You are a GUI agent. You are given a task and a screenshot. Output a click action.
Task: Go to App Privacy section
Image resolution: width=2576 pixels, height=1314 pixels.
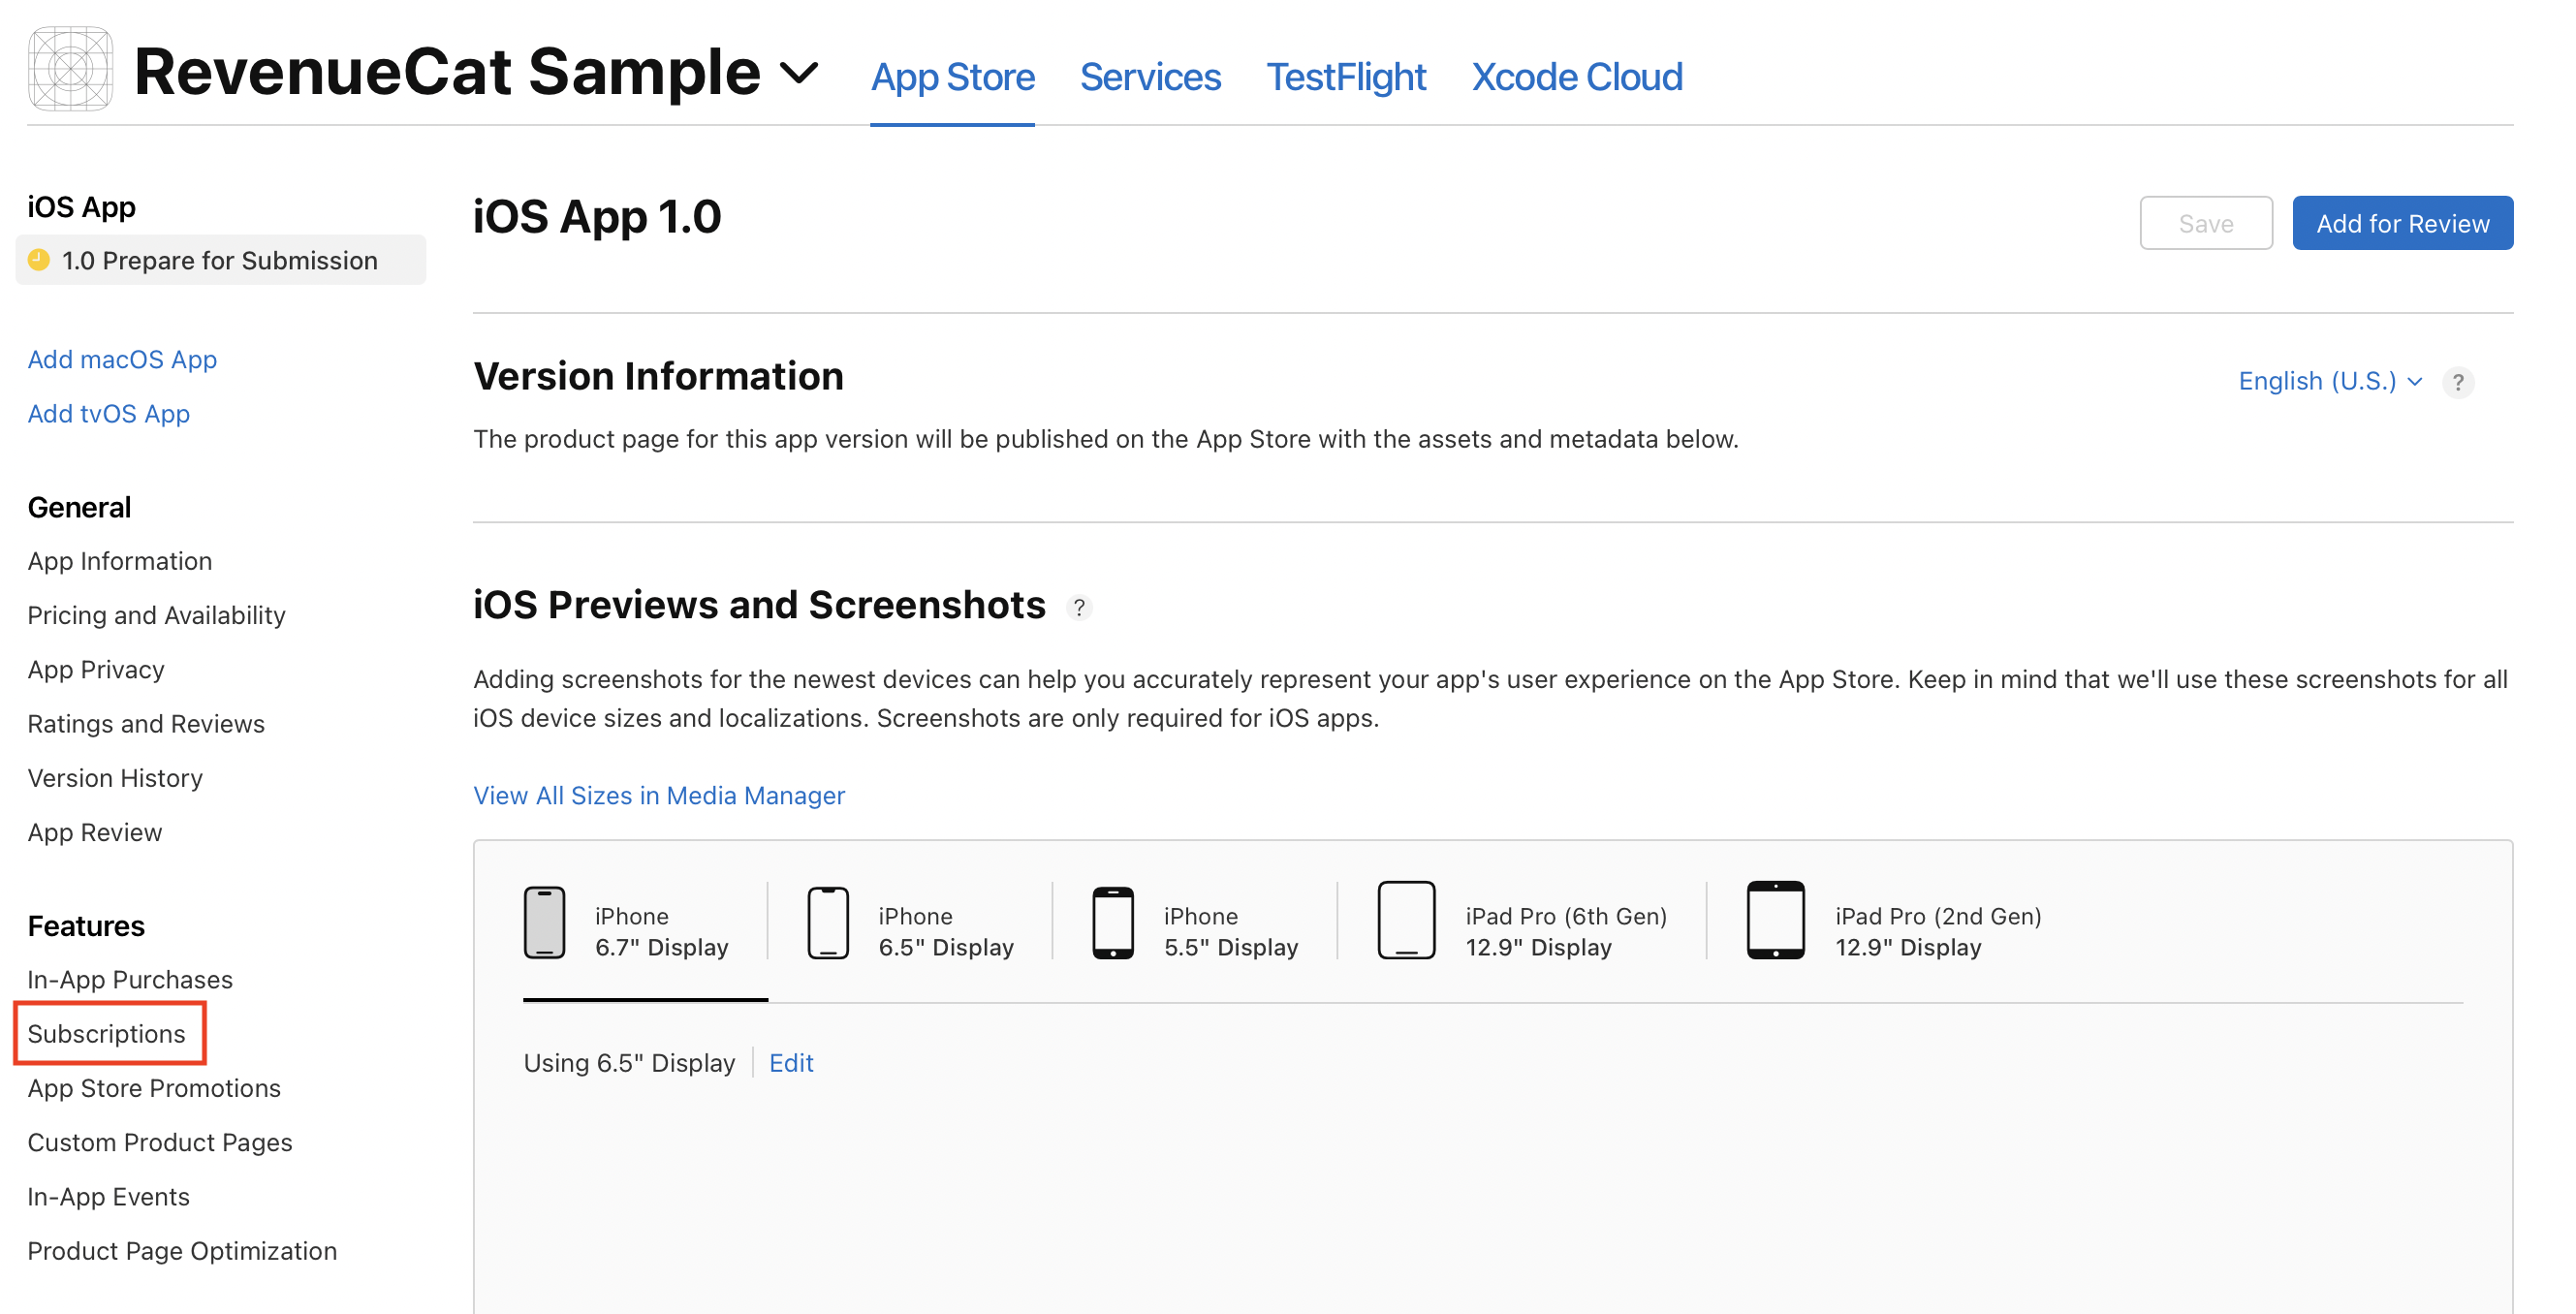[x=95, y=669]
